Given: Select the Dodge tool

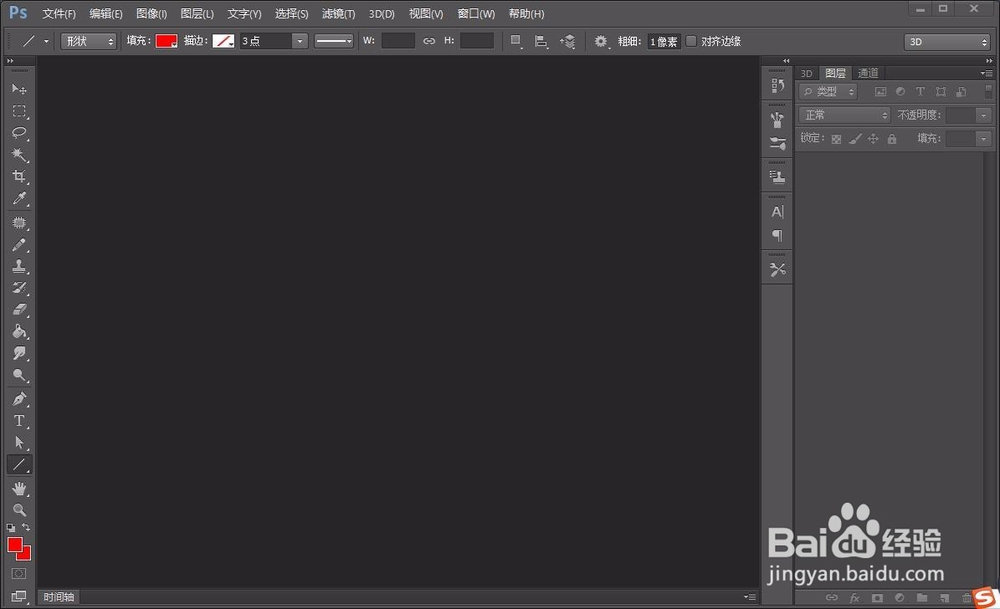Looking at the screenshot, I should (19, 375).
